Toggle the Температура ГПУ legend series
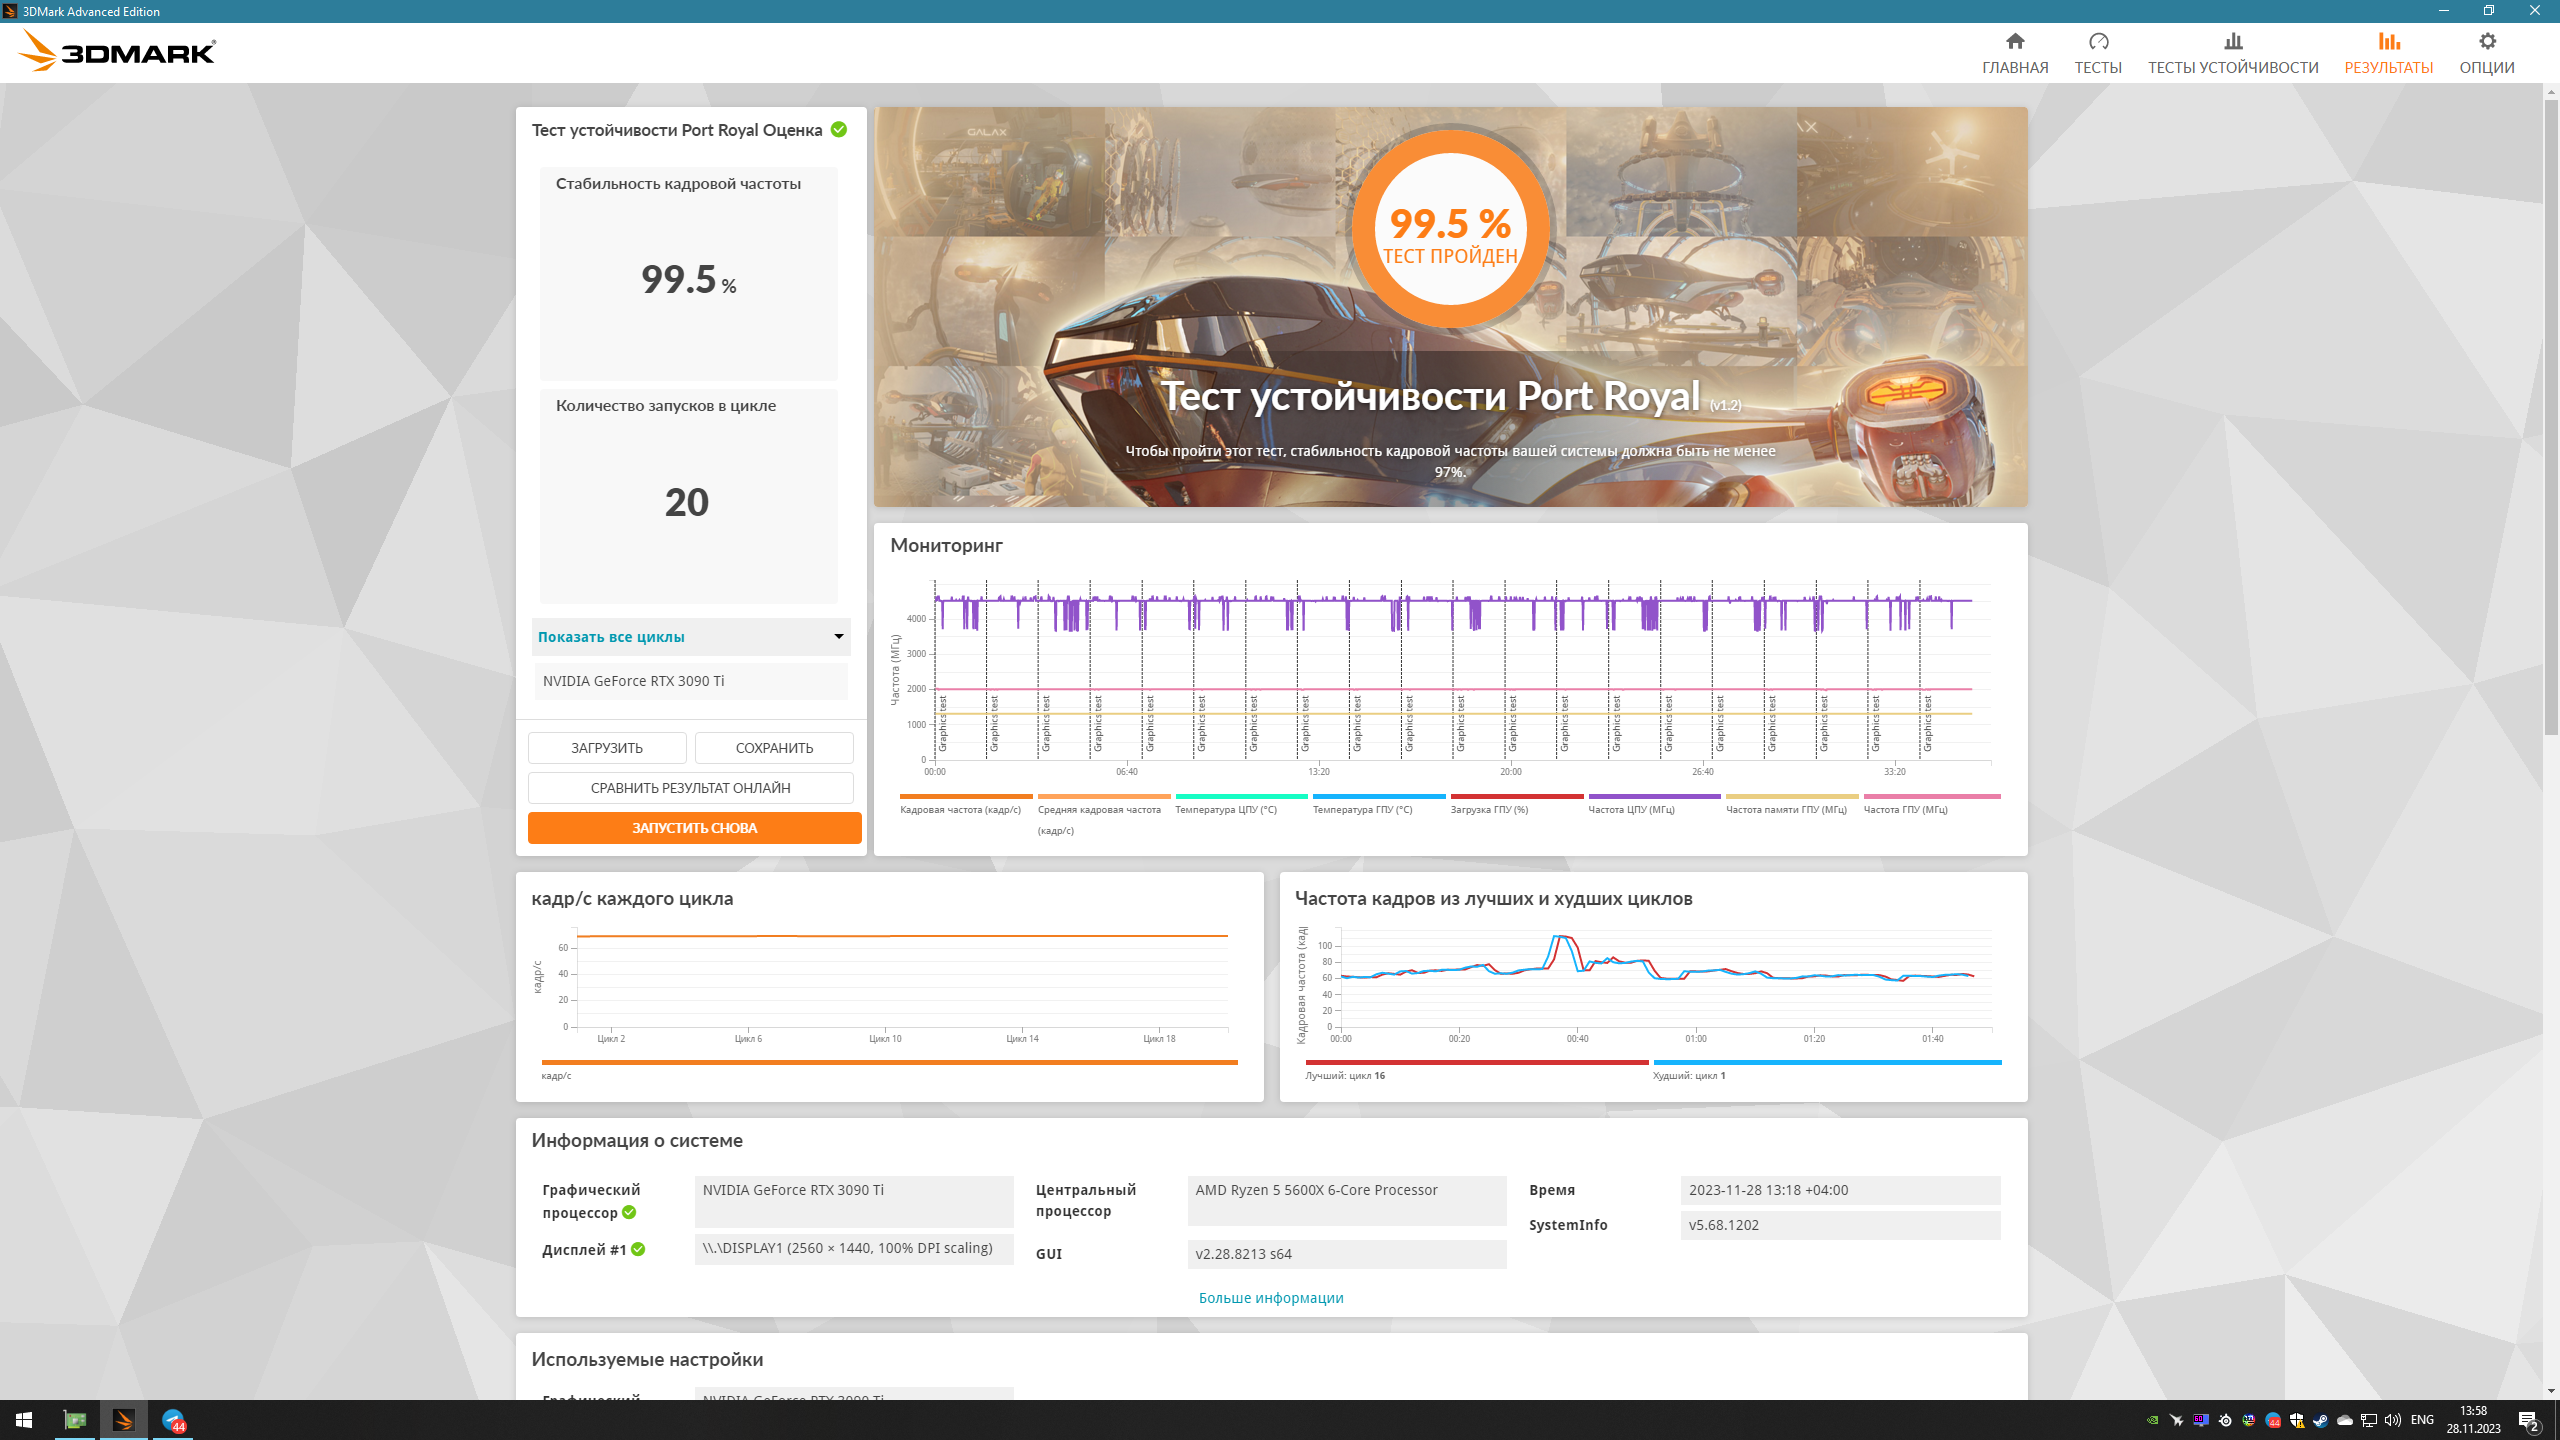 (1362, 809)
